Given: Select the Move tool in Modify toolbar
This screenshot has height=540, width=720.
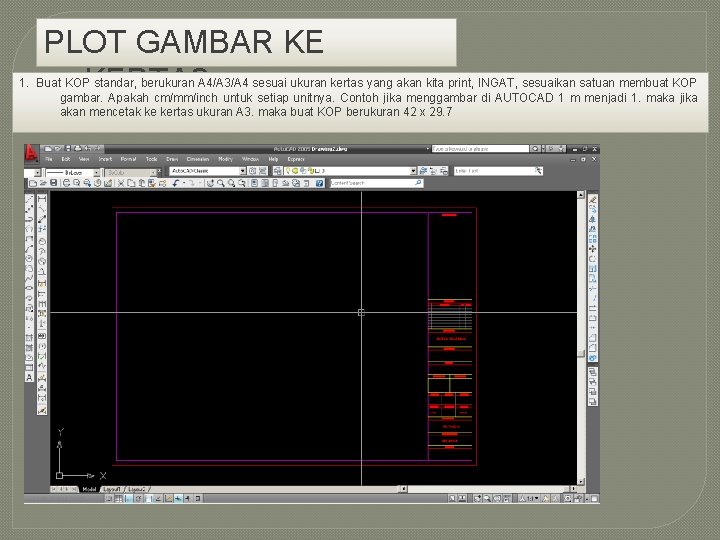Looking at the screenshot, I should coord(593,249).
